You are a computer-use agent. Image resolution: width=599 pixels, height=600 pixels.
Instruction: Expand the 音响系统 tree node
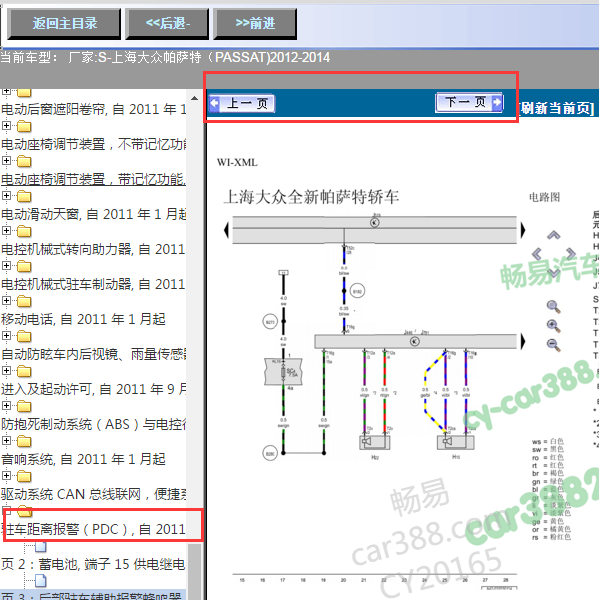coord(6,441)
